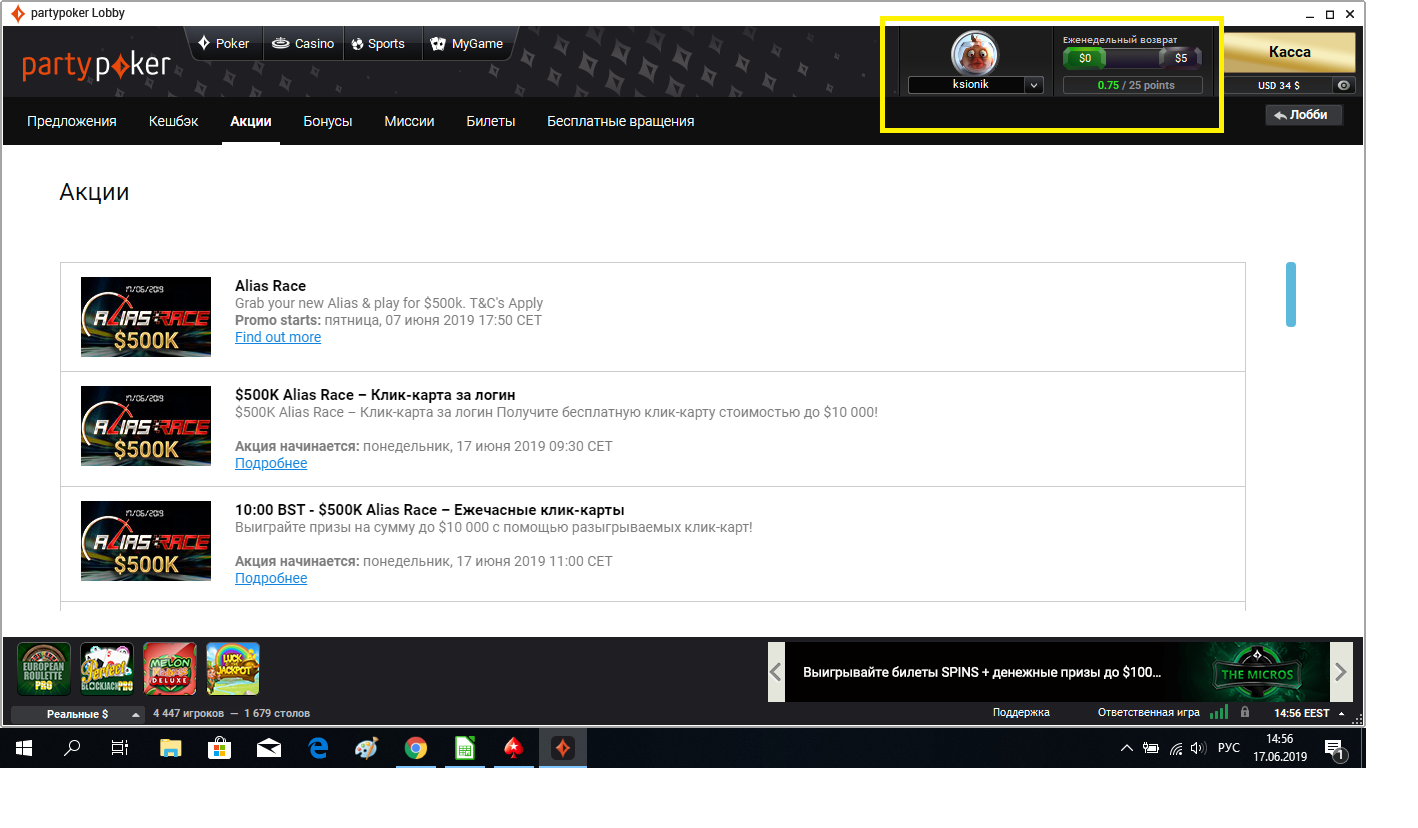Viewport: 1418px width, 828px height.
Task: Click the Клик-карта за логин promo thumbnail
Action: point(146,426)
